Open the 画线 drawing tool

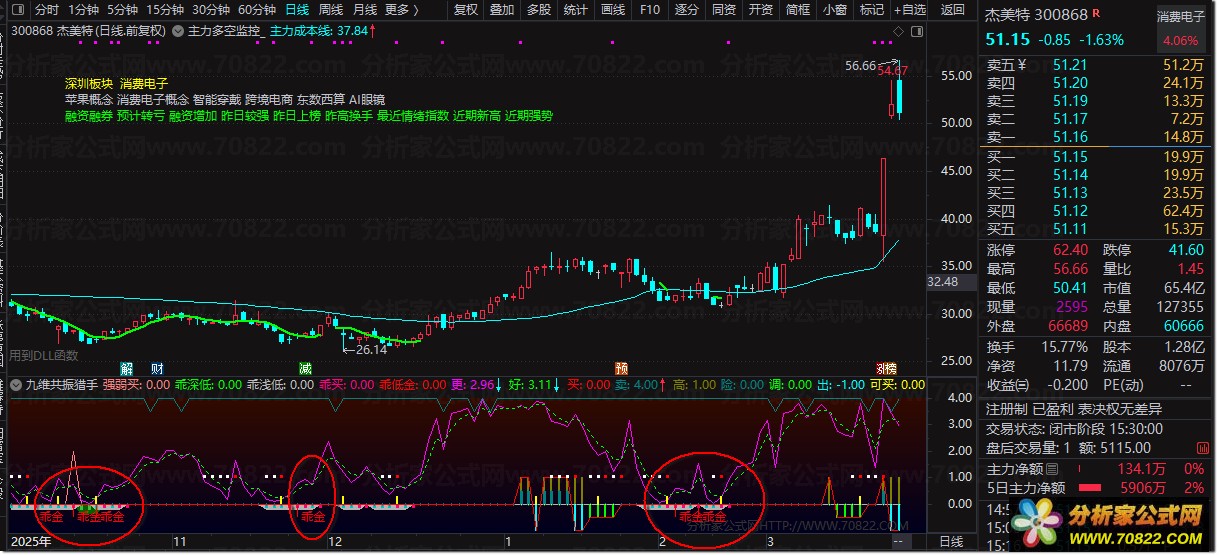[x=612, y=10]
